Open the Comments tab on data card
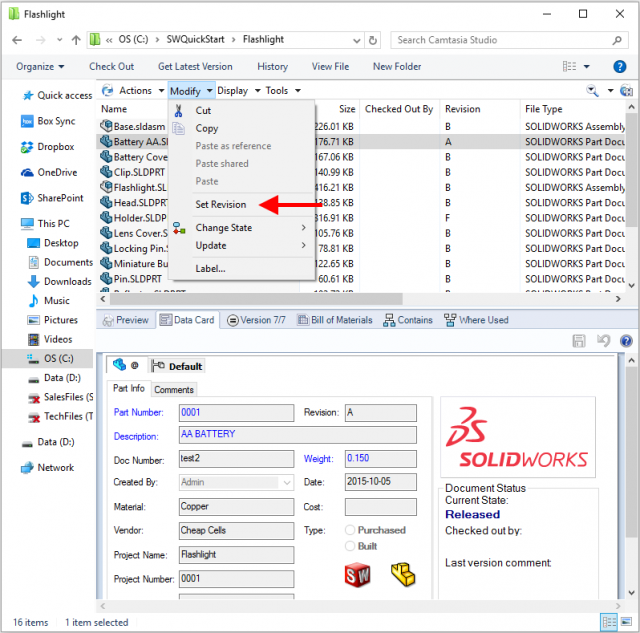This screenshot has height=633, width=640. coord(174,390)
